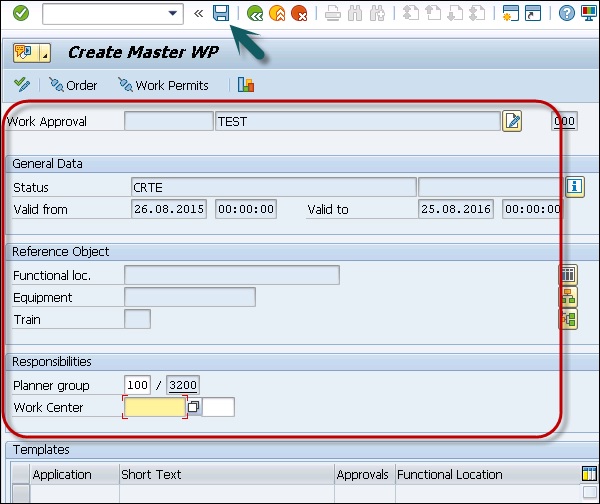Click the Functional loc. input field
This screenshot has height=504, width=600.
pos(231,275)
